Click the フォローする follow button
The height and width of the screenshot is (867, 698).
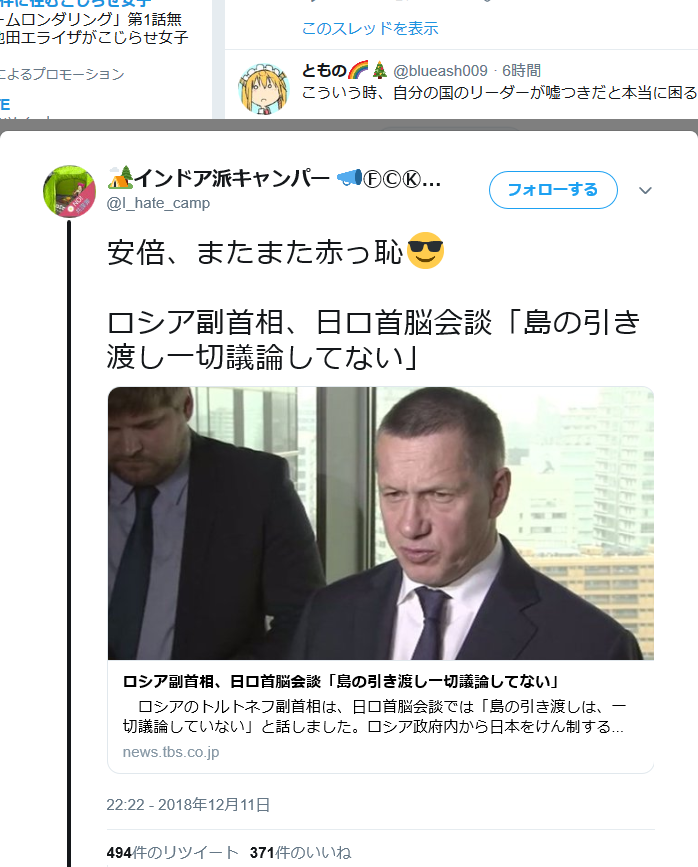553,190
